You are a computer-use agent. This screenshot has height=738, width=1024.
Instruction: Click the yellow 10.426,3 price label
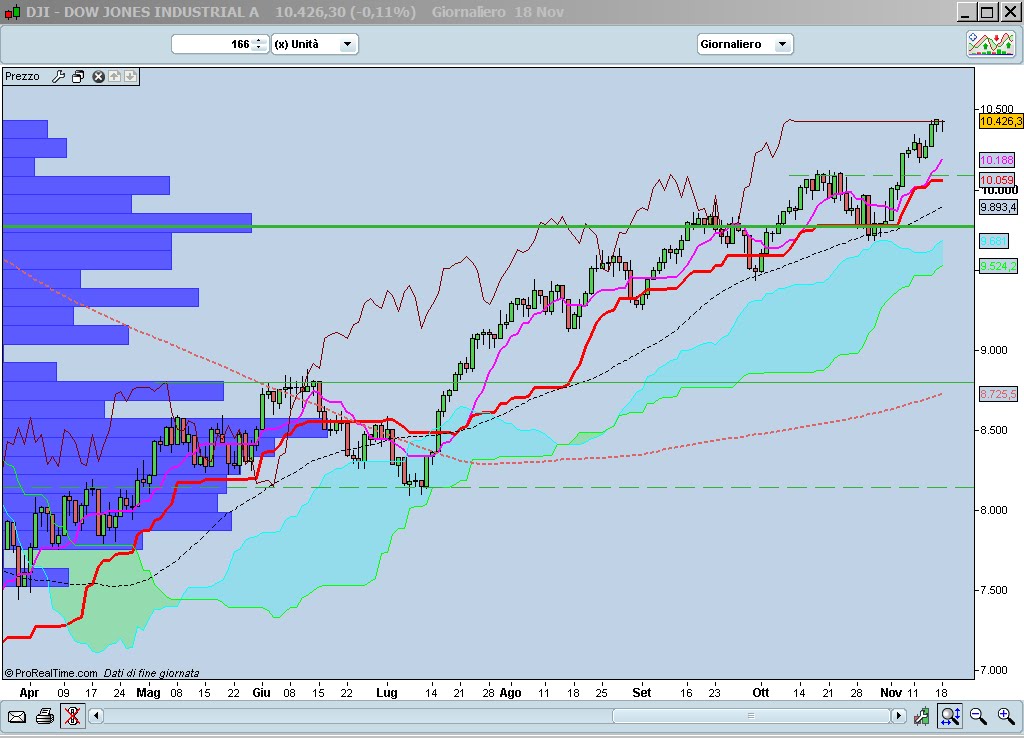(1001, 121)
